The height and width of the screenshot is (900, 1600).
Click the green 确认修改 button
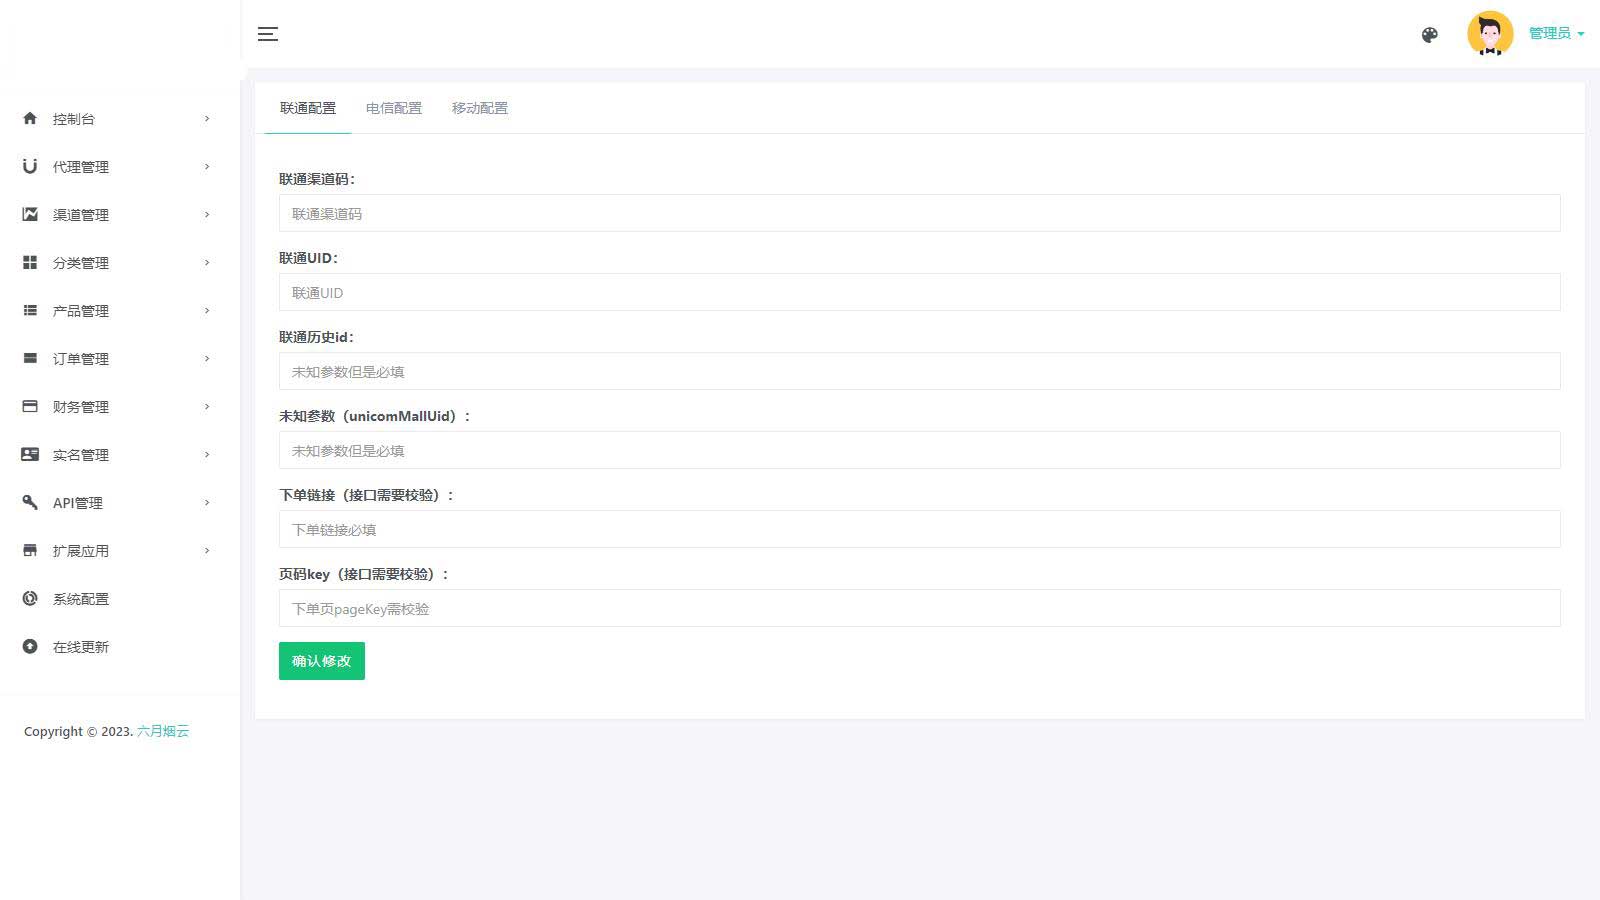pyautogui.click(x=322, y=661)
